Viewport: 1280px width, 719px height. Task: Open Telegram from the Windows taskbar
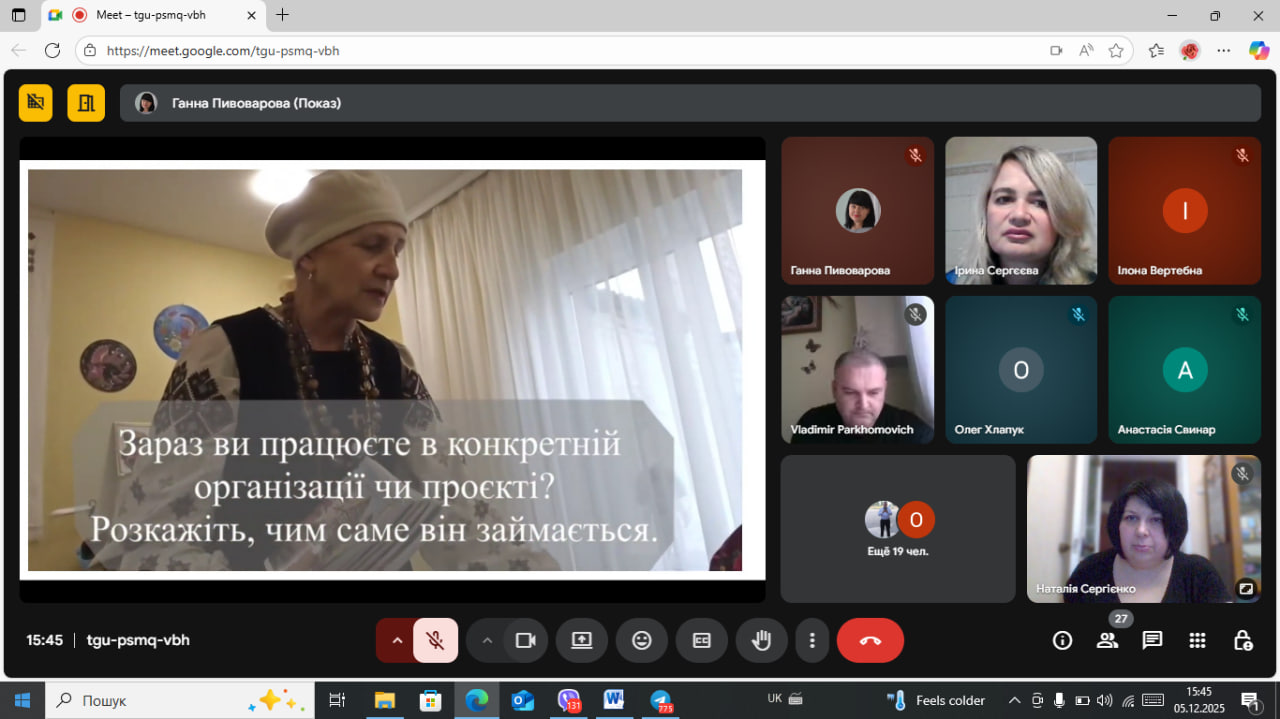[660, 700]
